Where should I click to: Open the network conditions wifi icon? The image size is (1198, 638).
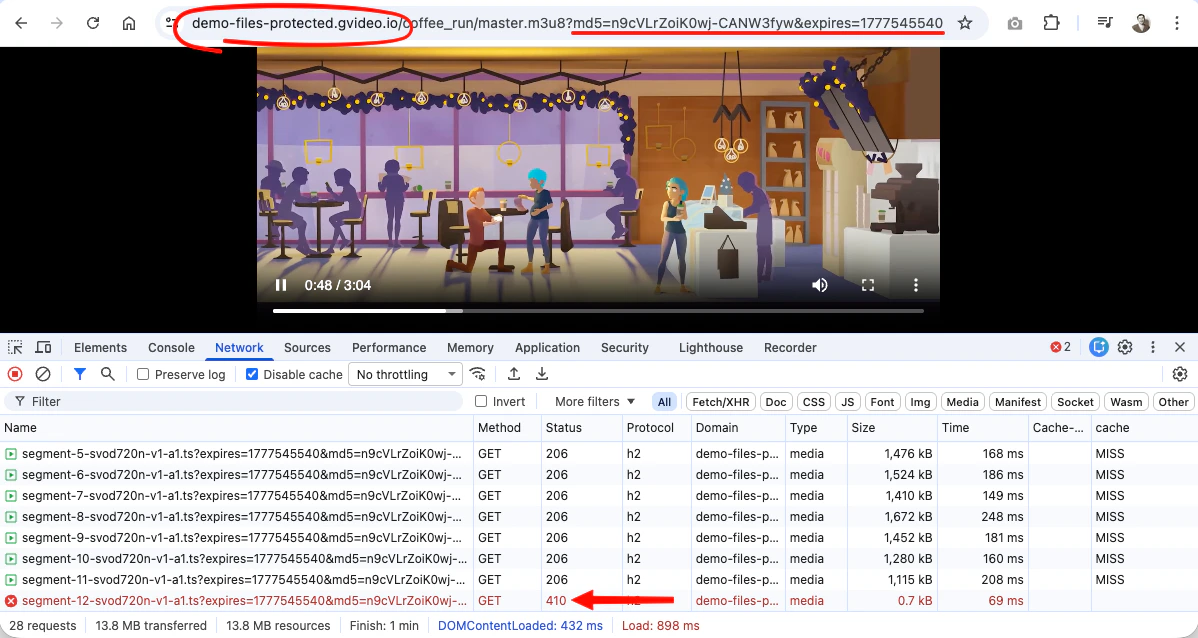[x=478, y=374]
